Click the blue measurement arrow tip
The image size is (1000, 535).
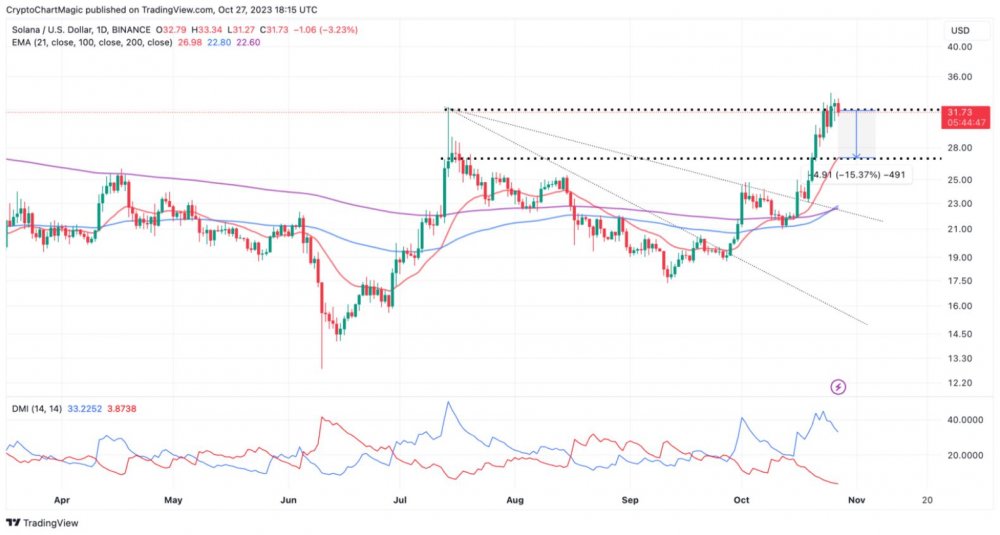click(857, 156)
